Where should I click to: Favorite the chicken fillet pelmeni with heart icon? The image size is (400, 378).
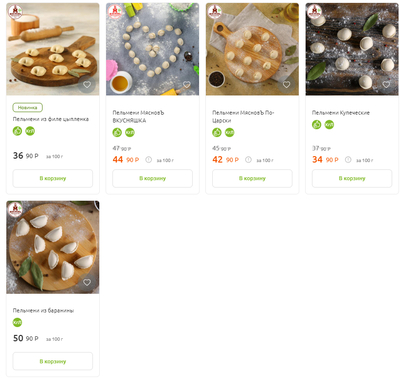click(x=87, y=85)
